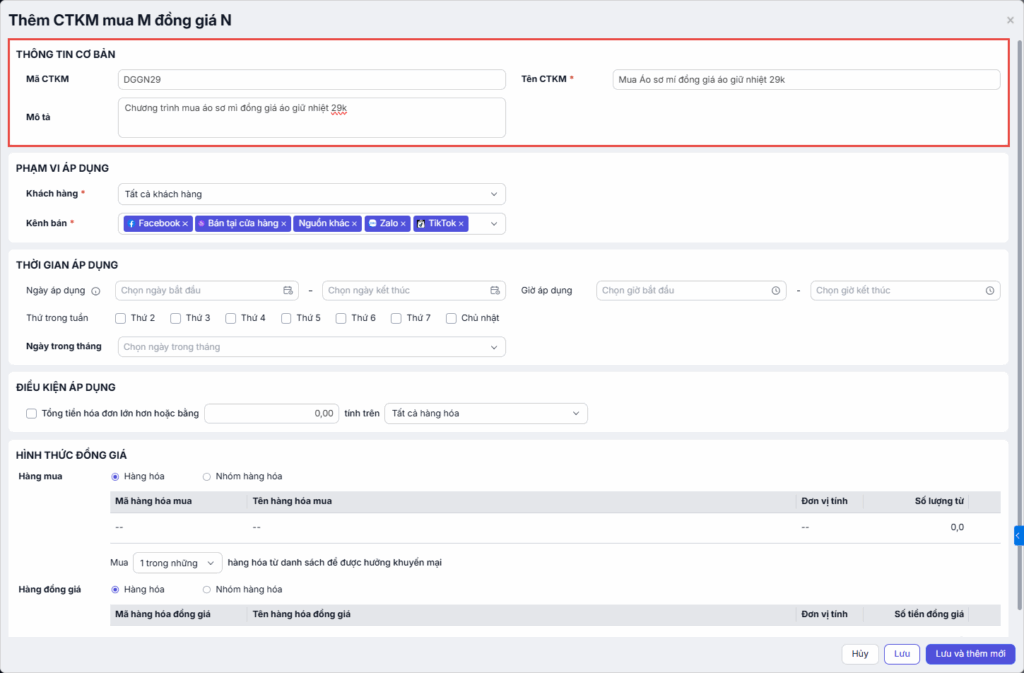Open the Tất cả hàng hóa dropdown
The height and width of the screenshot is (673, 1024).
point(486,413)
